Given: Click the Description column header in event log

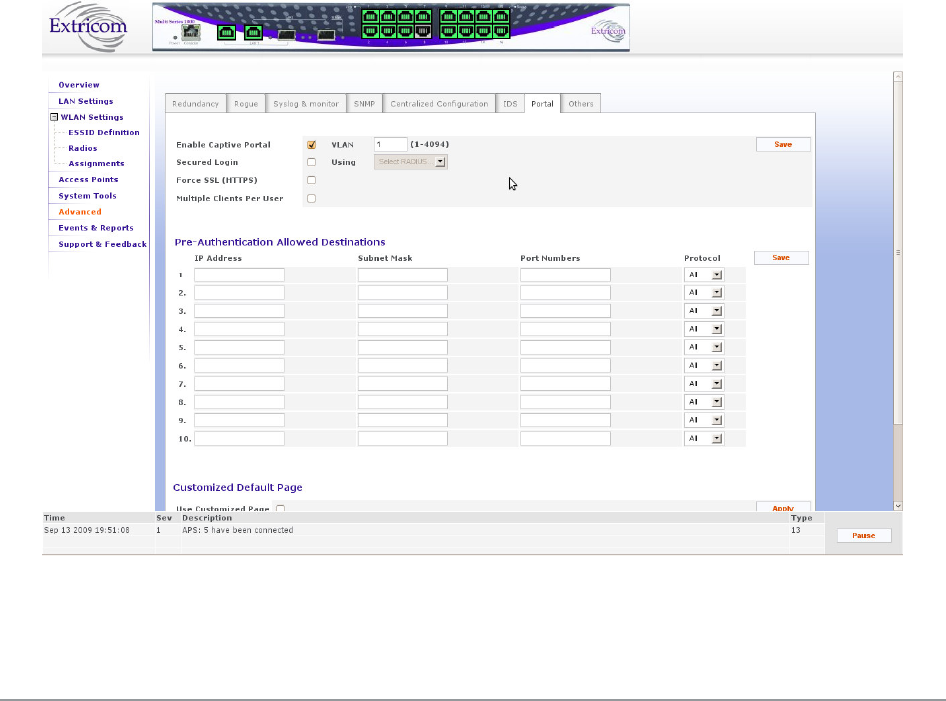Looking at the screenshot, I should pos(207,518).
